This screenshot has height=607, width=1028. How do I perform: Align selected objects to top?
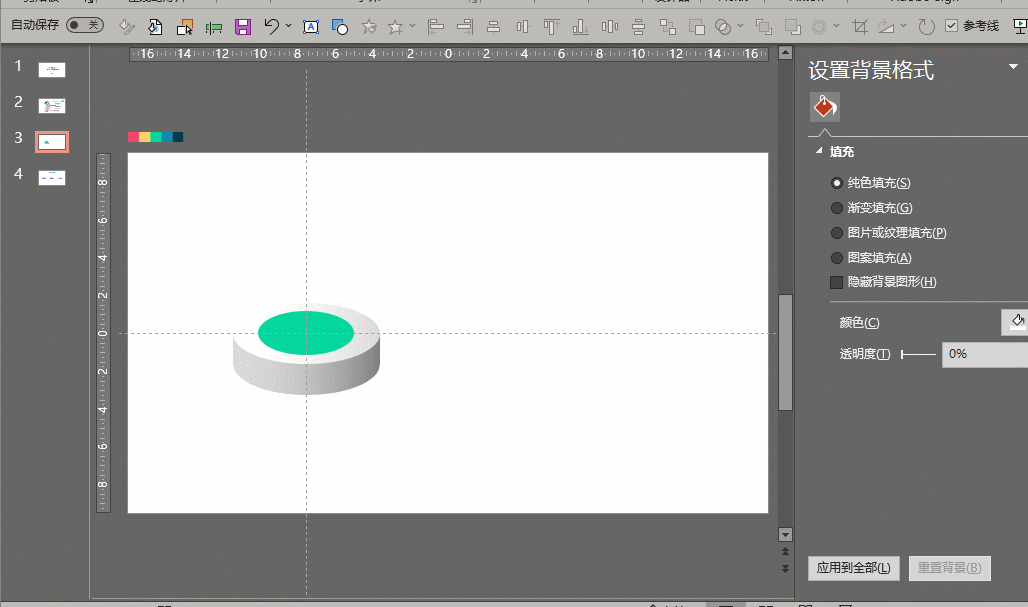(551, 27)
